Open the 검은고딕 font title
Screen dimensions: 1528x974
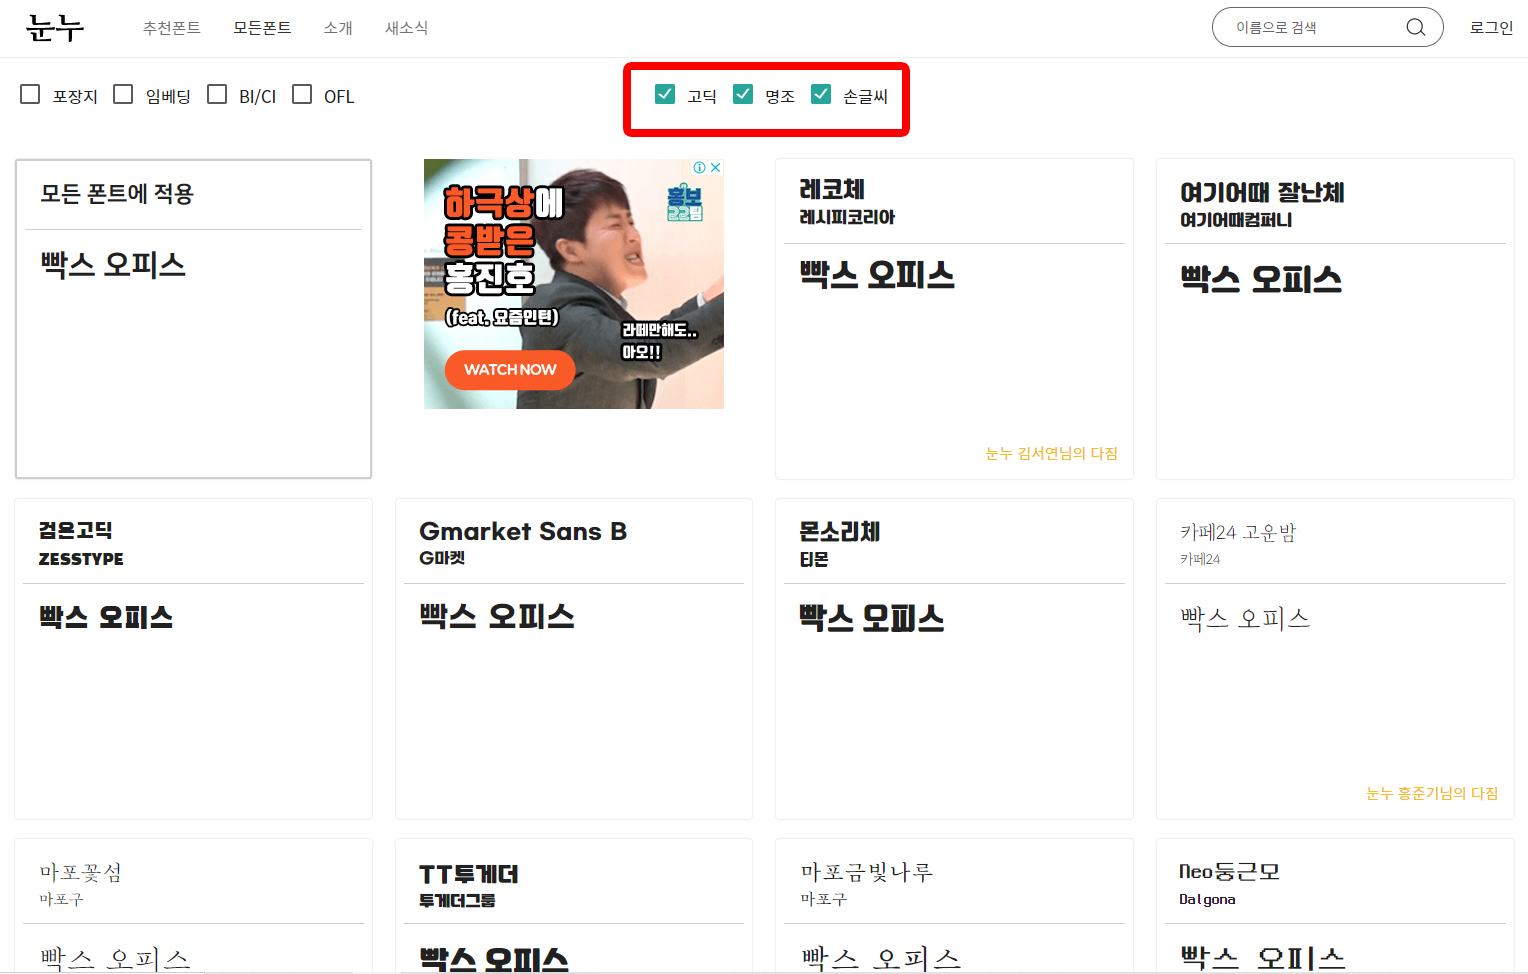tap(75, 530)
